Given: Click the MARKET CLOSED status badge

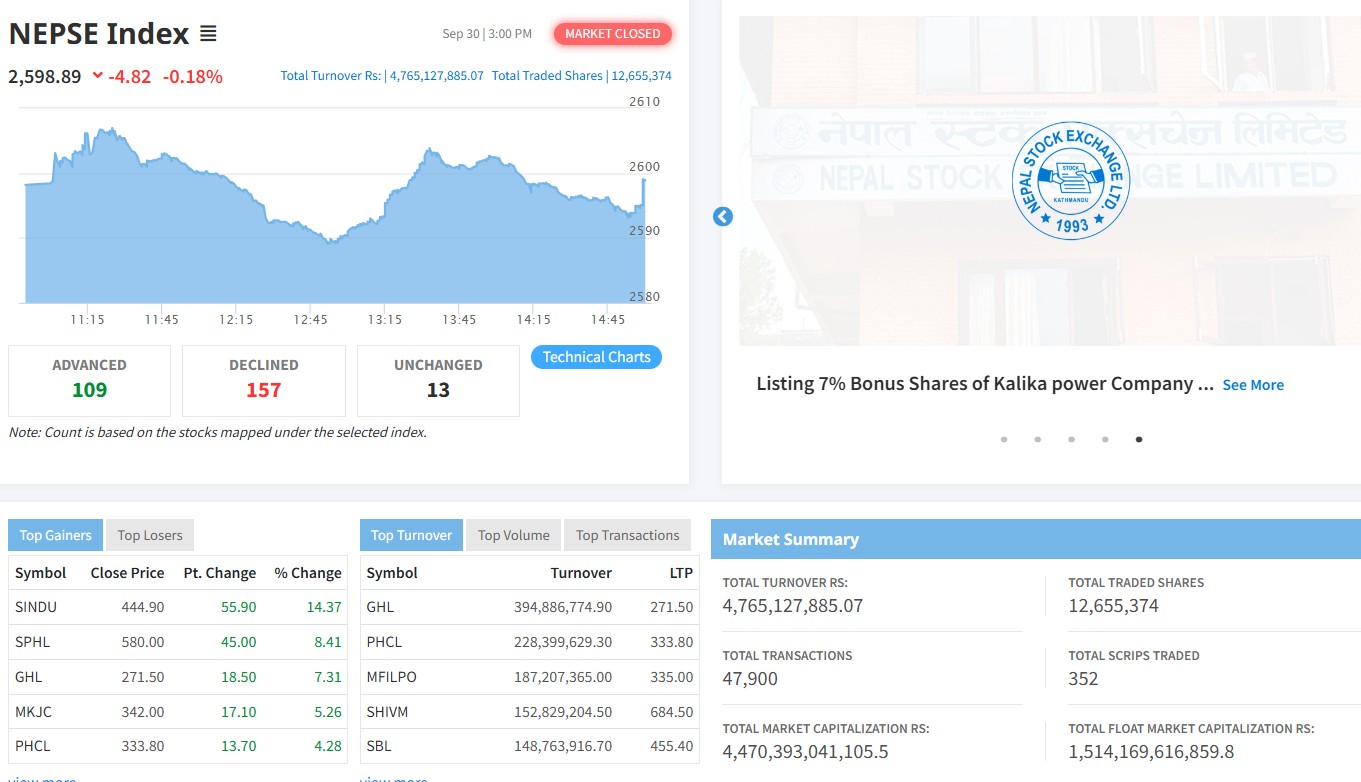Looking at the screenshot, I should pyautogui.click(x=613, y=34).
